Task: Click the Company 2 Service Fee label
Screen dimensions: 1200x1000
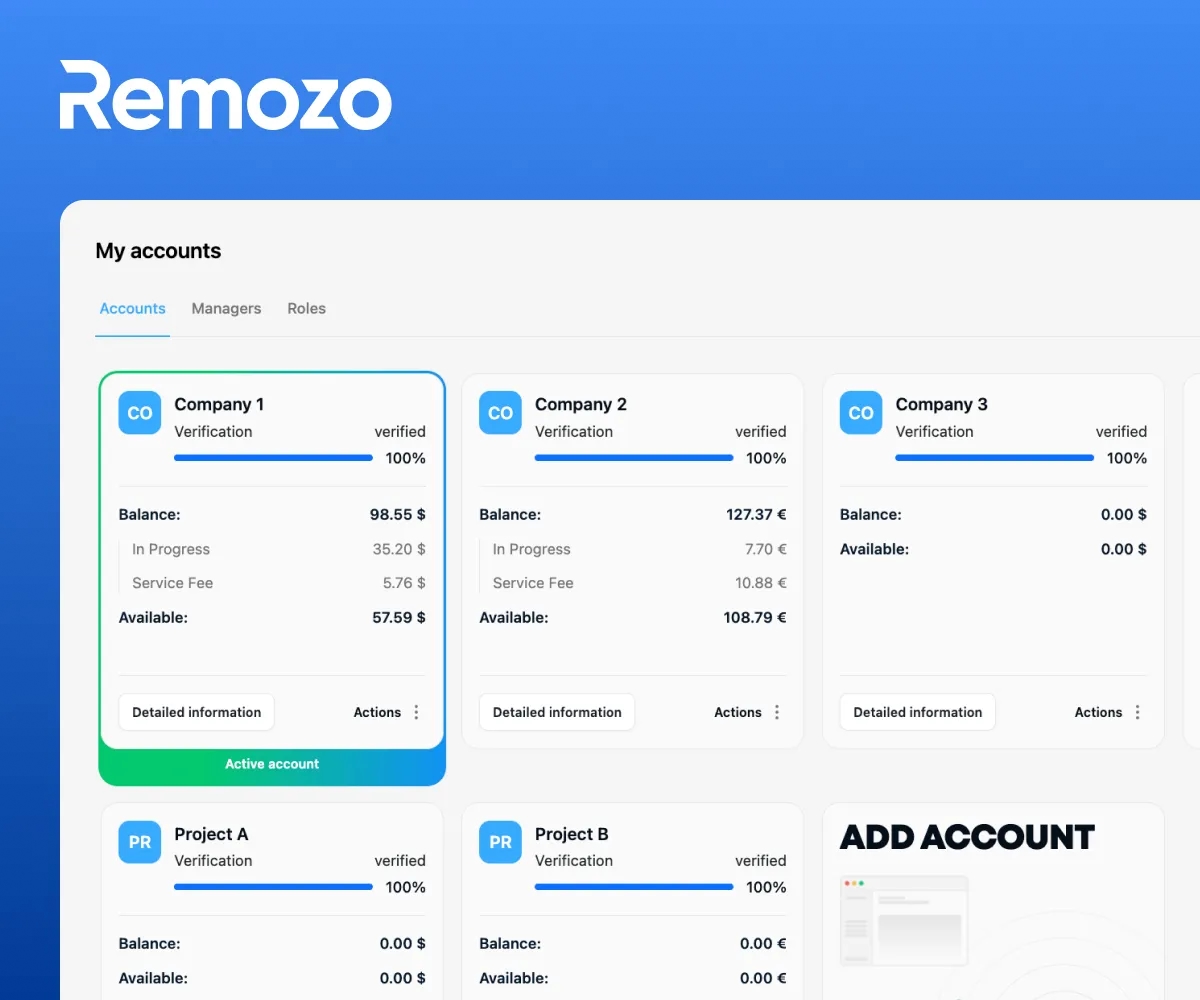Action: coord(533,583)
